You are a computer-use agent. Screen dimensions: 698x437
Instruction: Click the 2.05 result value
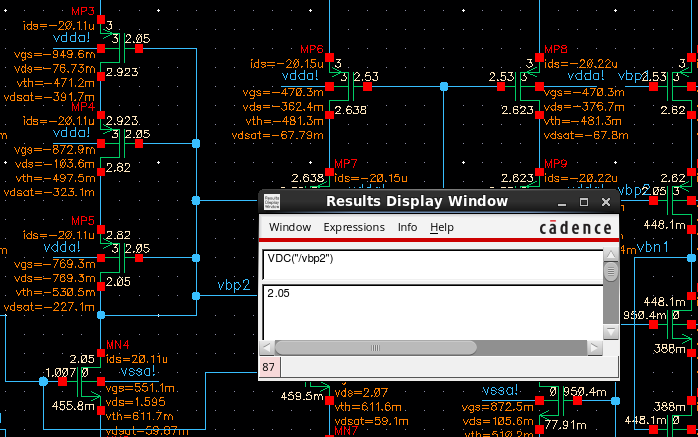coord(278,293)
